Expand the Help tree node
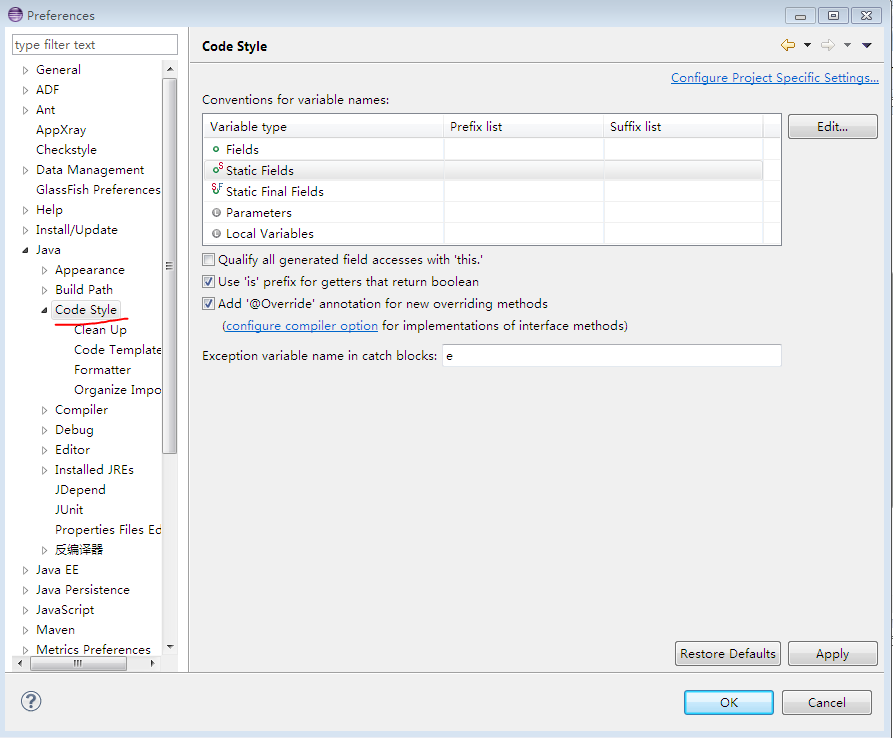 pyautogui.click(x=25, y=210)
